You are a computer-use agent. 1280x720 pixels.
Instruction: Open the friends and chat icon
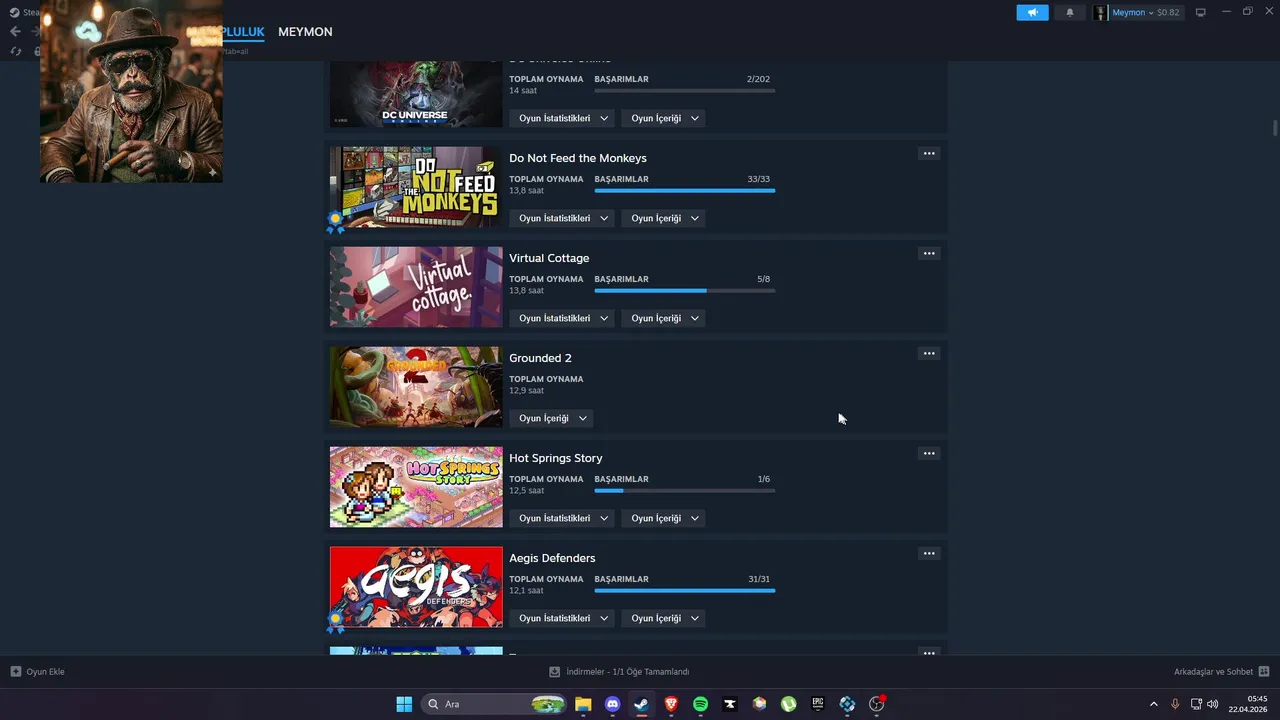(x=1264, y=671)
